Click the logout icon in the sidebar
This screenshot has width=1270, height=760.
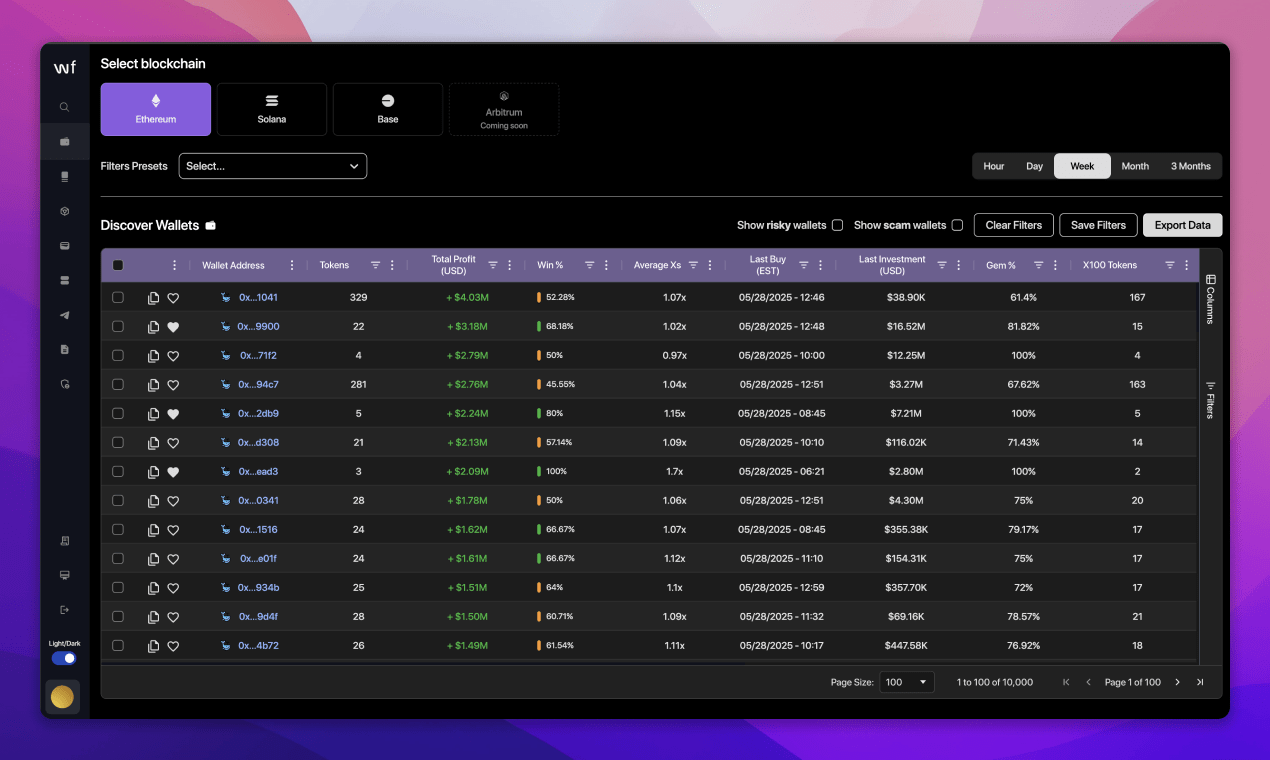[x=64, y=609]
